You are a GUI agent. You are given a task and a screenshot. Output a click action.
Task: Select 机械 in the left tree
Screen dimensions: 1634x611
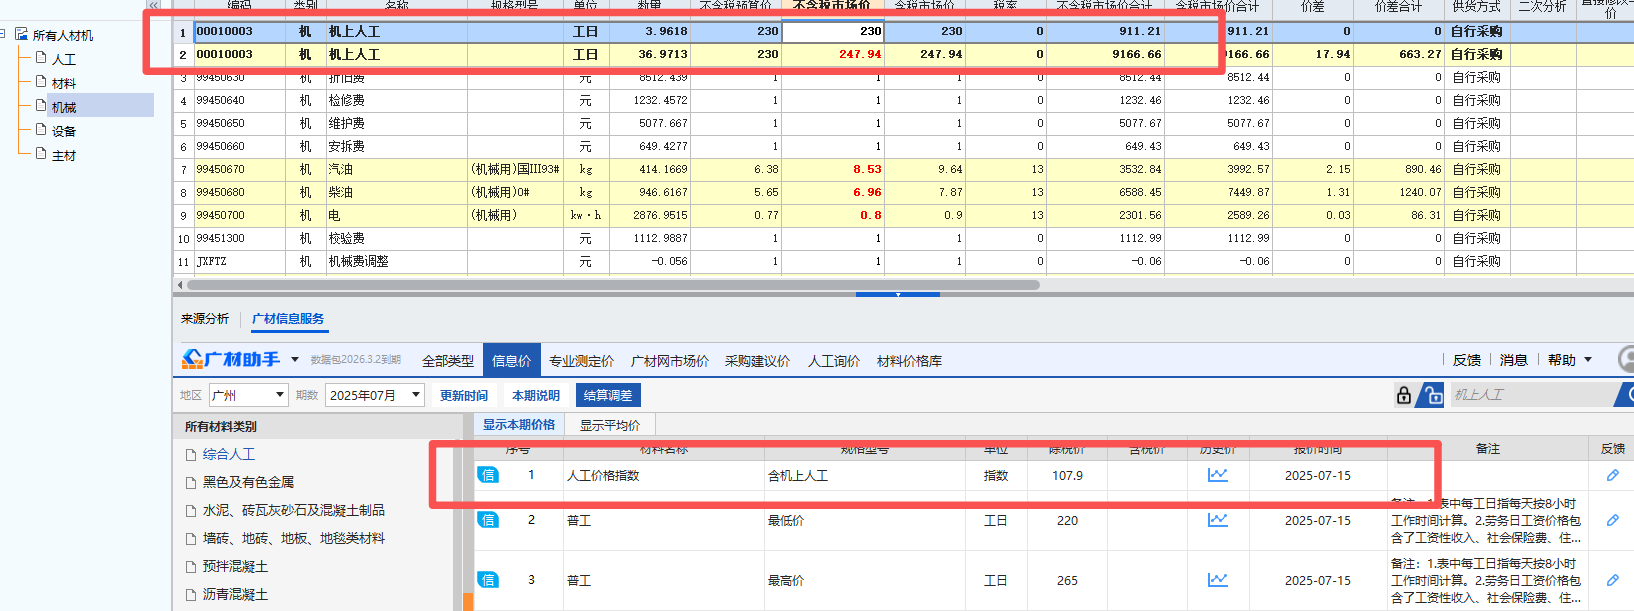pyautogui.click(x=64, y=107)
